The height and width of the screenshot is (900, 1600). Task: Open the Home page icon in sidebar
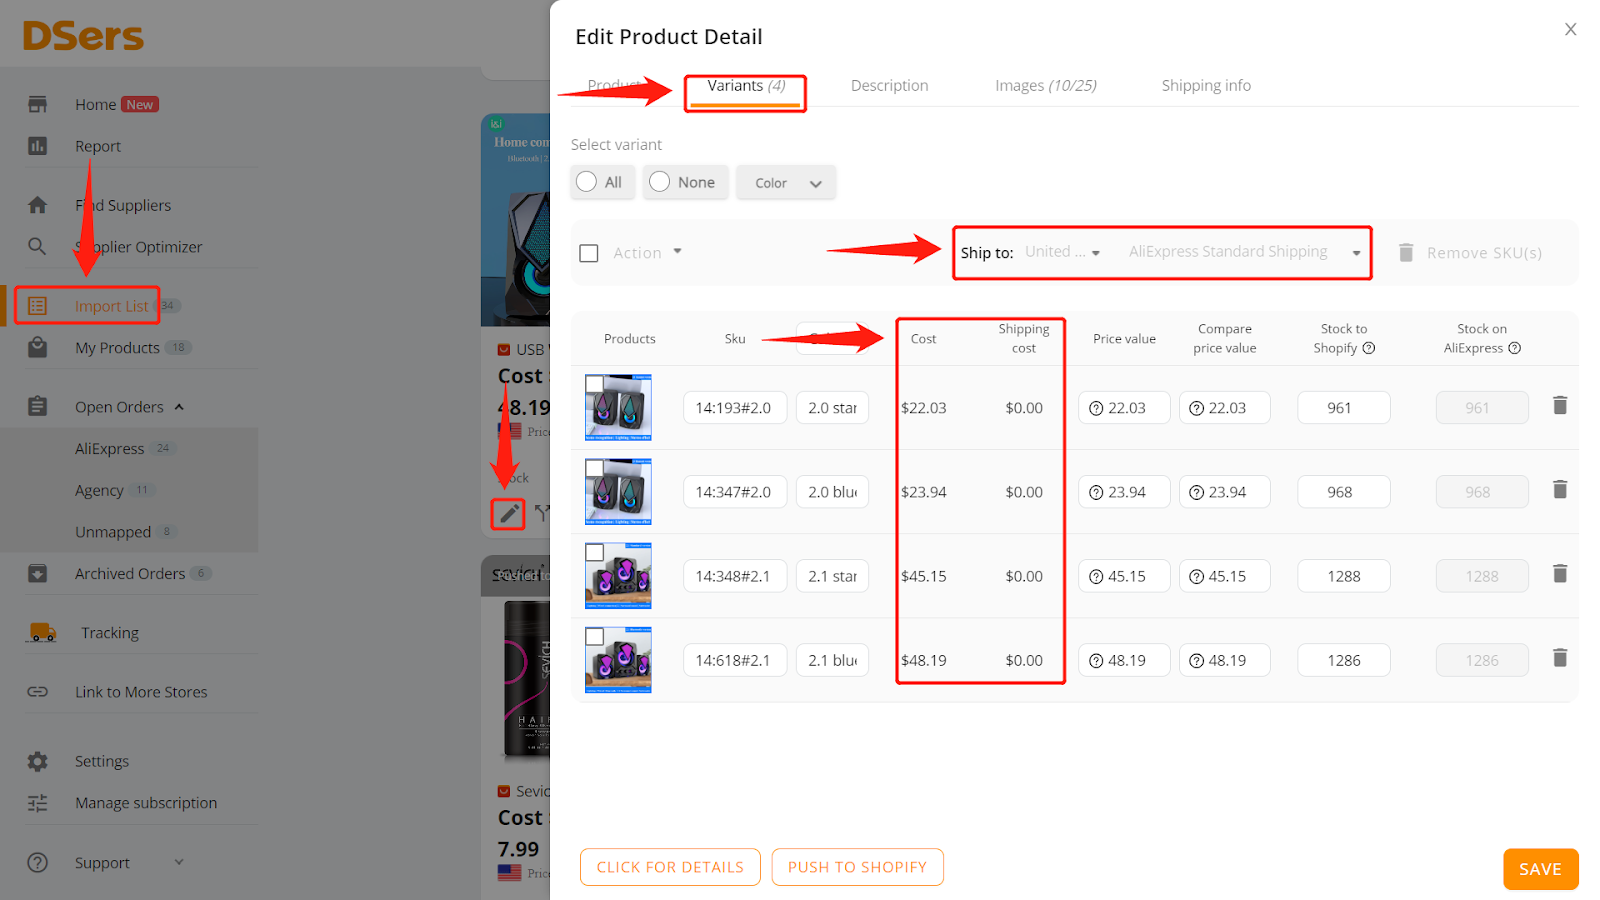coord(38,104)
